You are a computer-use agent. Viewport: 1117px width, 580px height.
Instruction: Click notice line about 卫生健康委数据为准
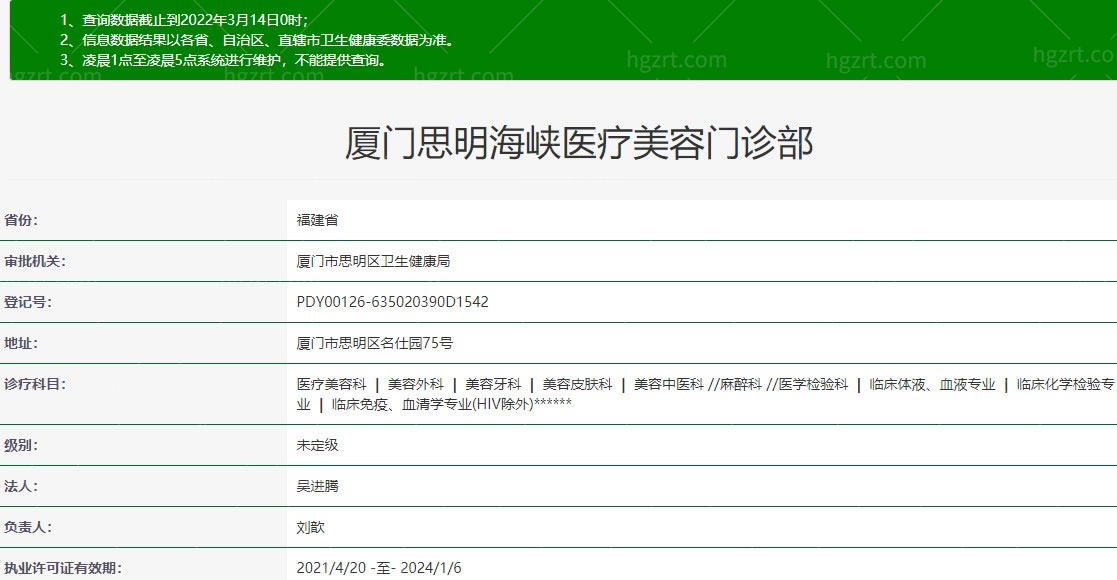257,40
